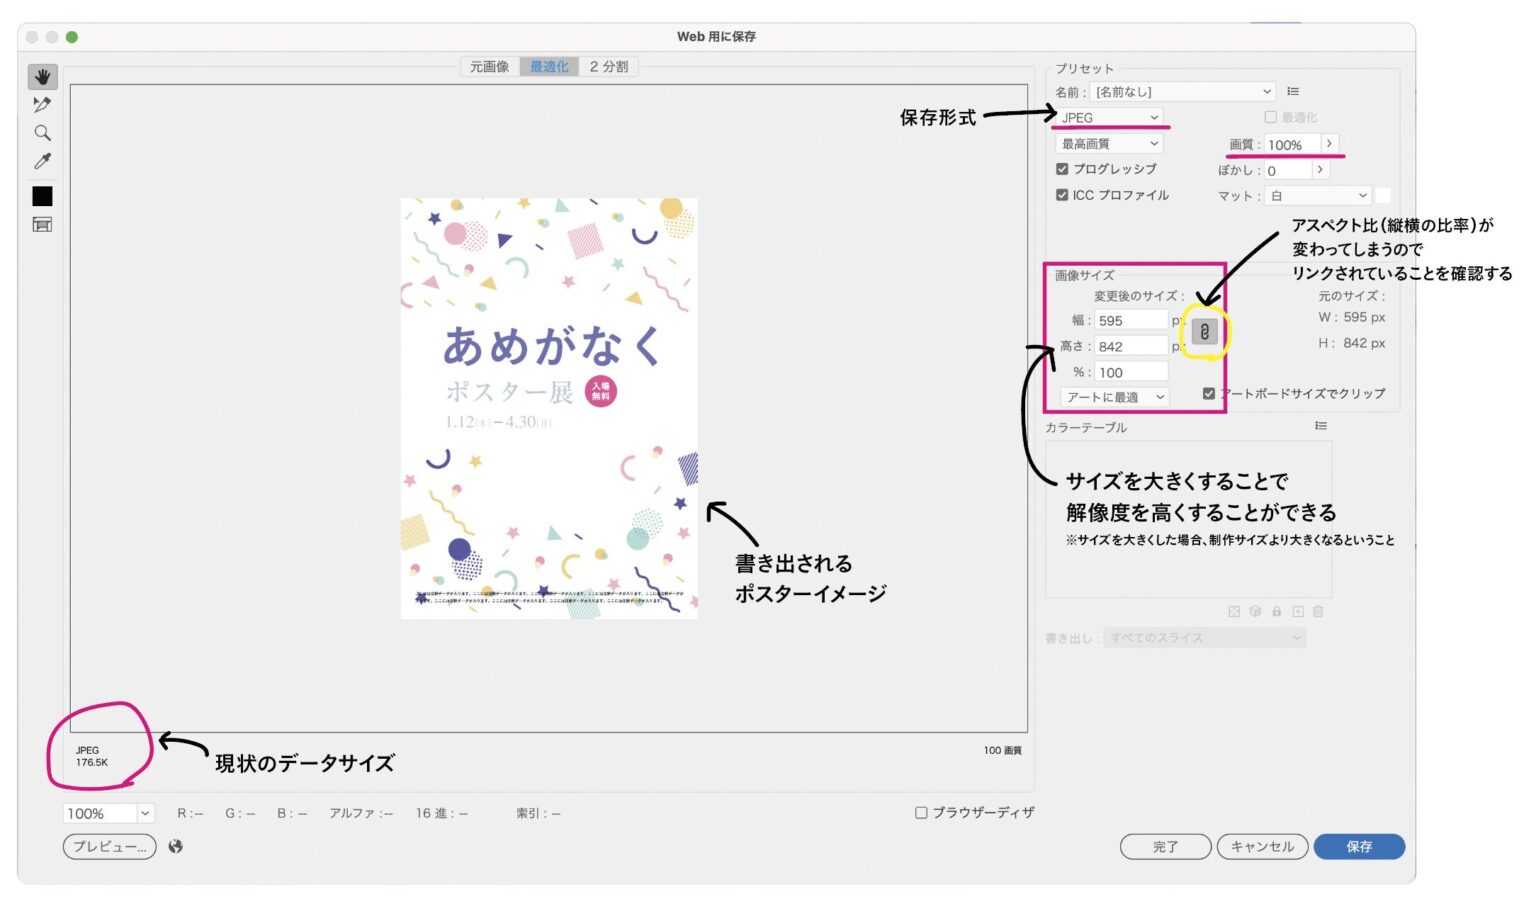Disable the プログレッシブ checkbox
The image size is (1536, 904).
[1062, 169]
